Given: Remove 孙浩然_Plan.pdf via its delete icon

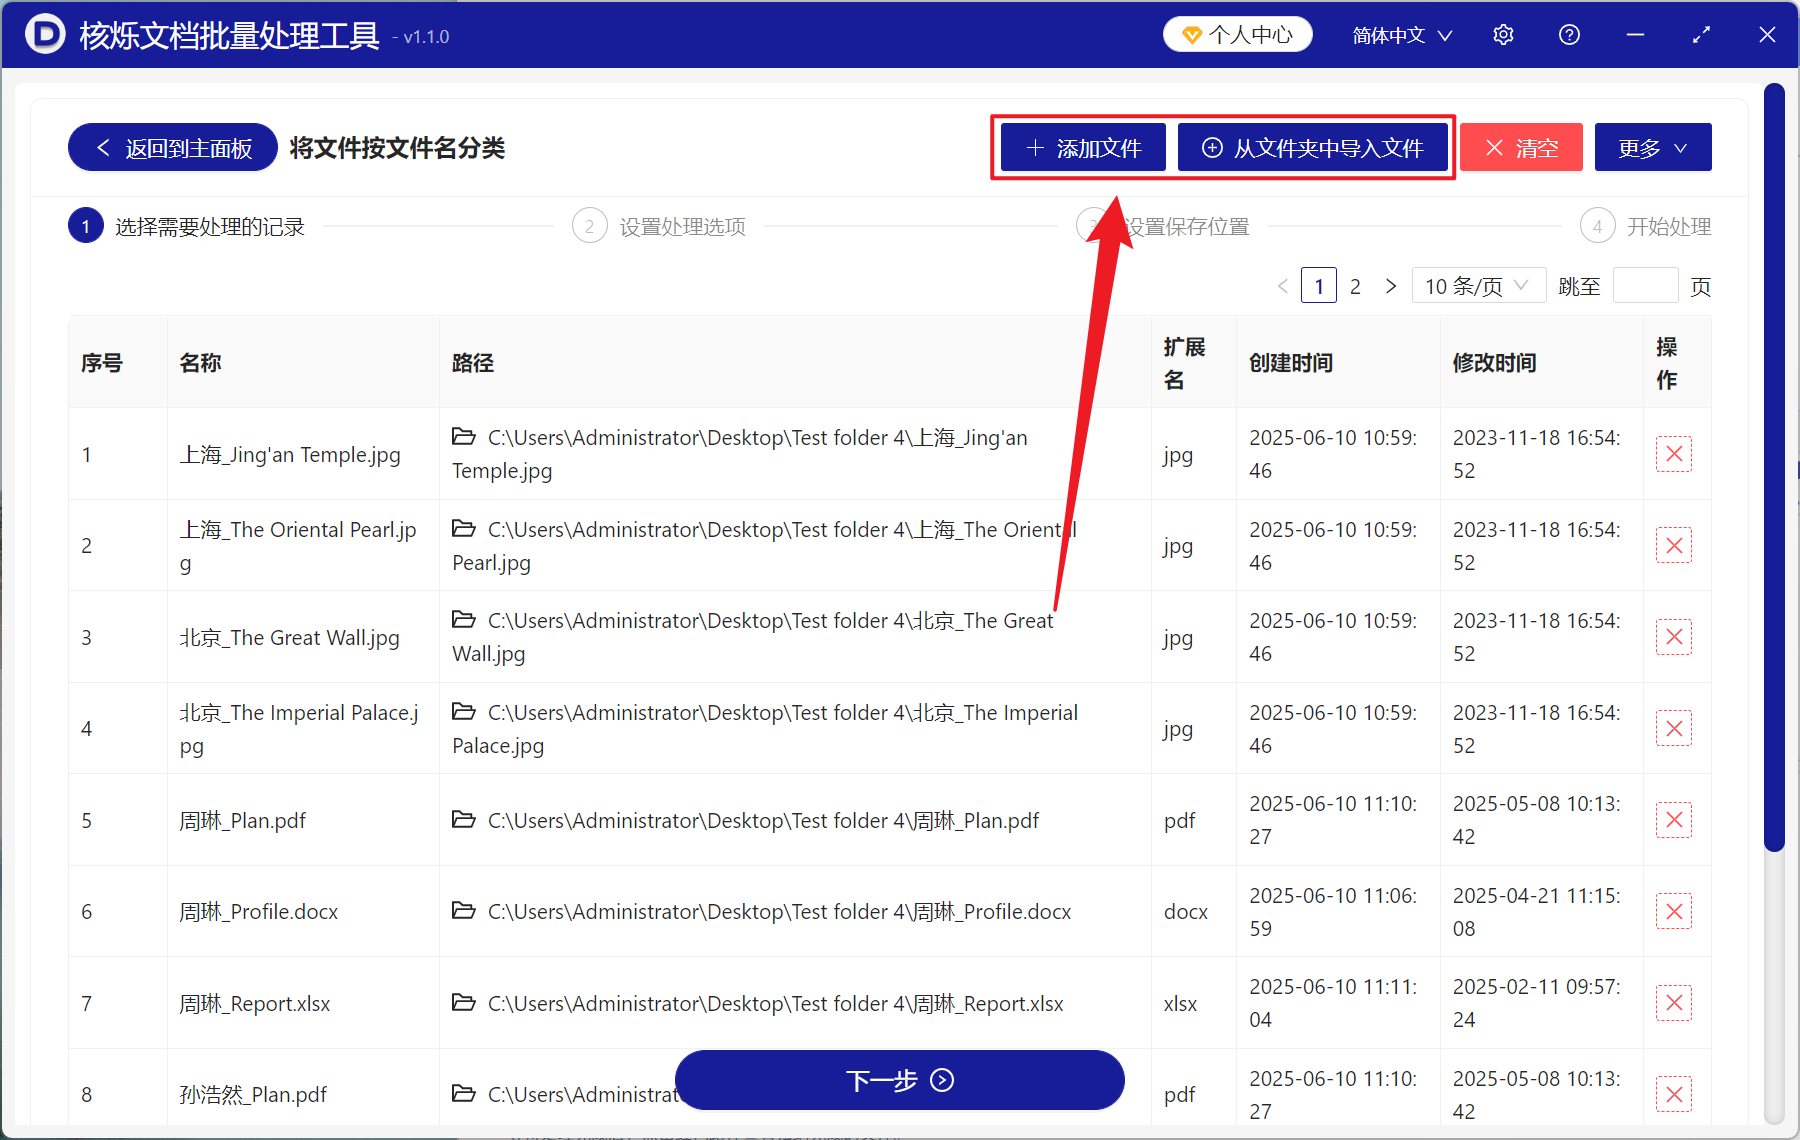Looking at the screenshot, I should coord(1674,1093).
